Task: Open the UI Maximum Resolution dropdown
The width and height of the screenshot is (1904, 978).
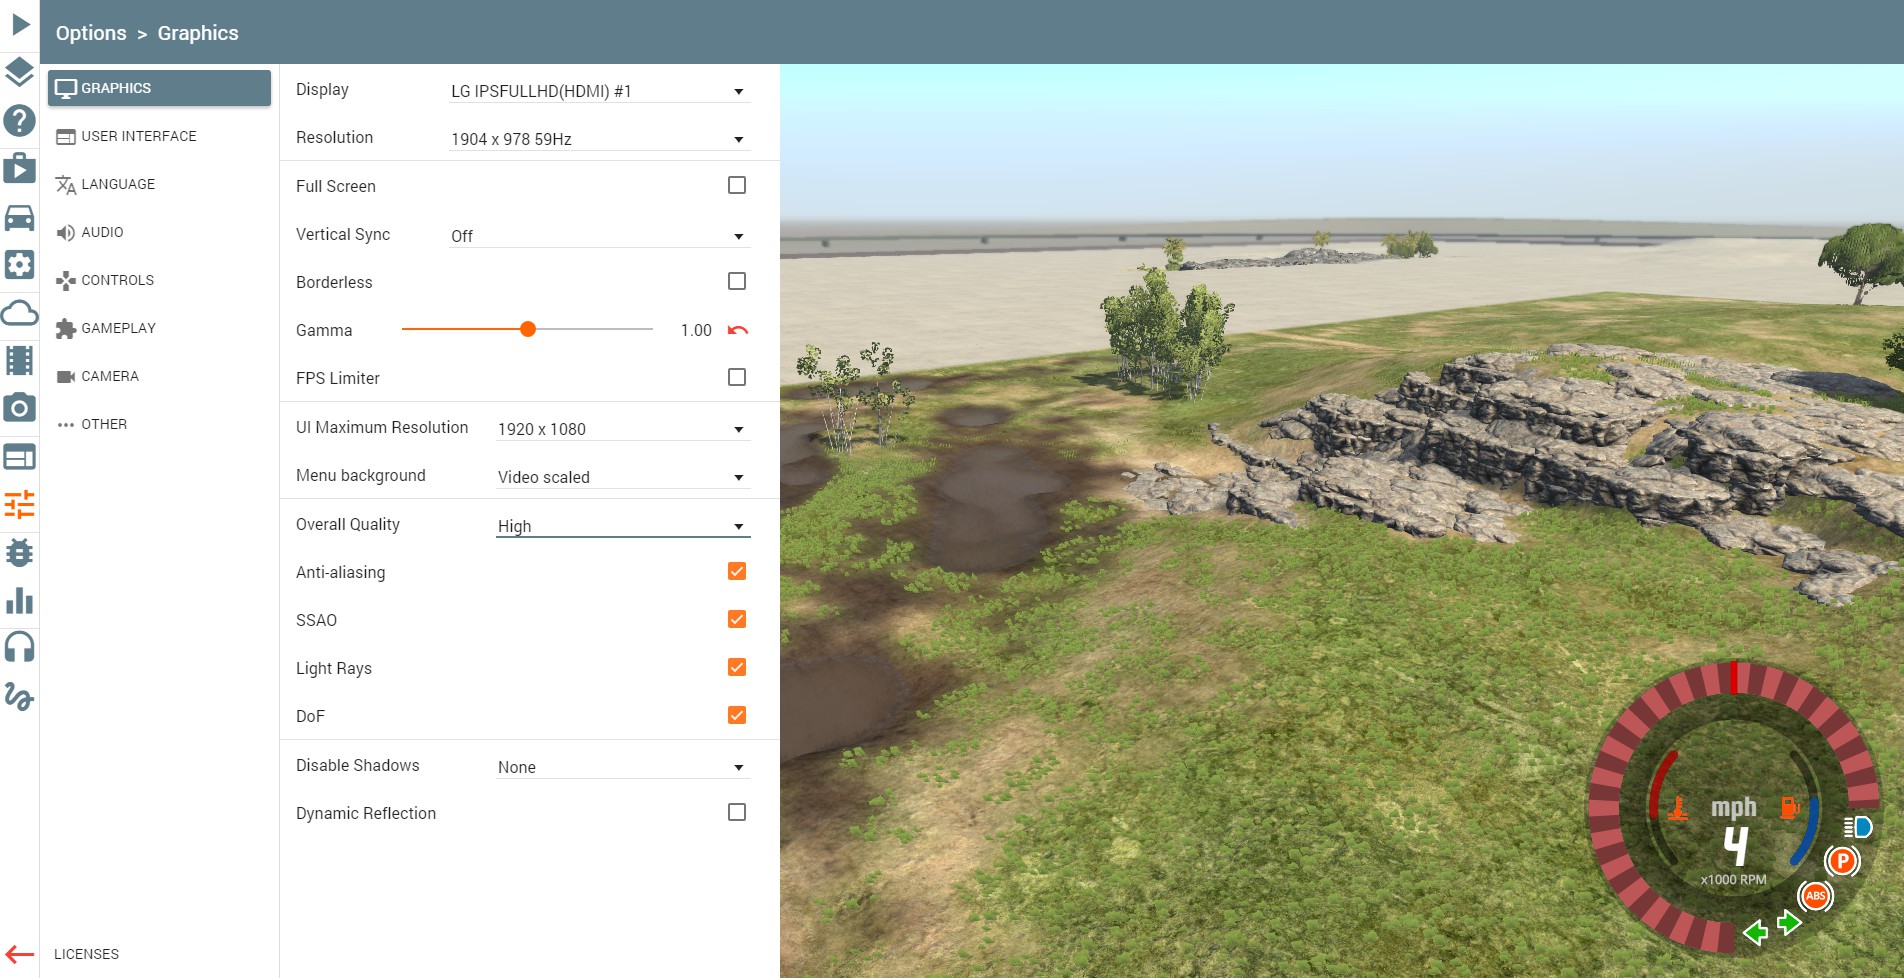Action: pyautogui.click(x=623, y=429)
